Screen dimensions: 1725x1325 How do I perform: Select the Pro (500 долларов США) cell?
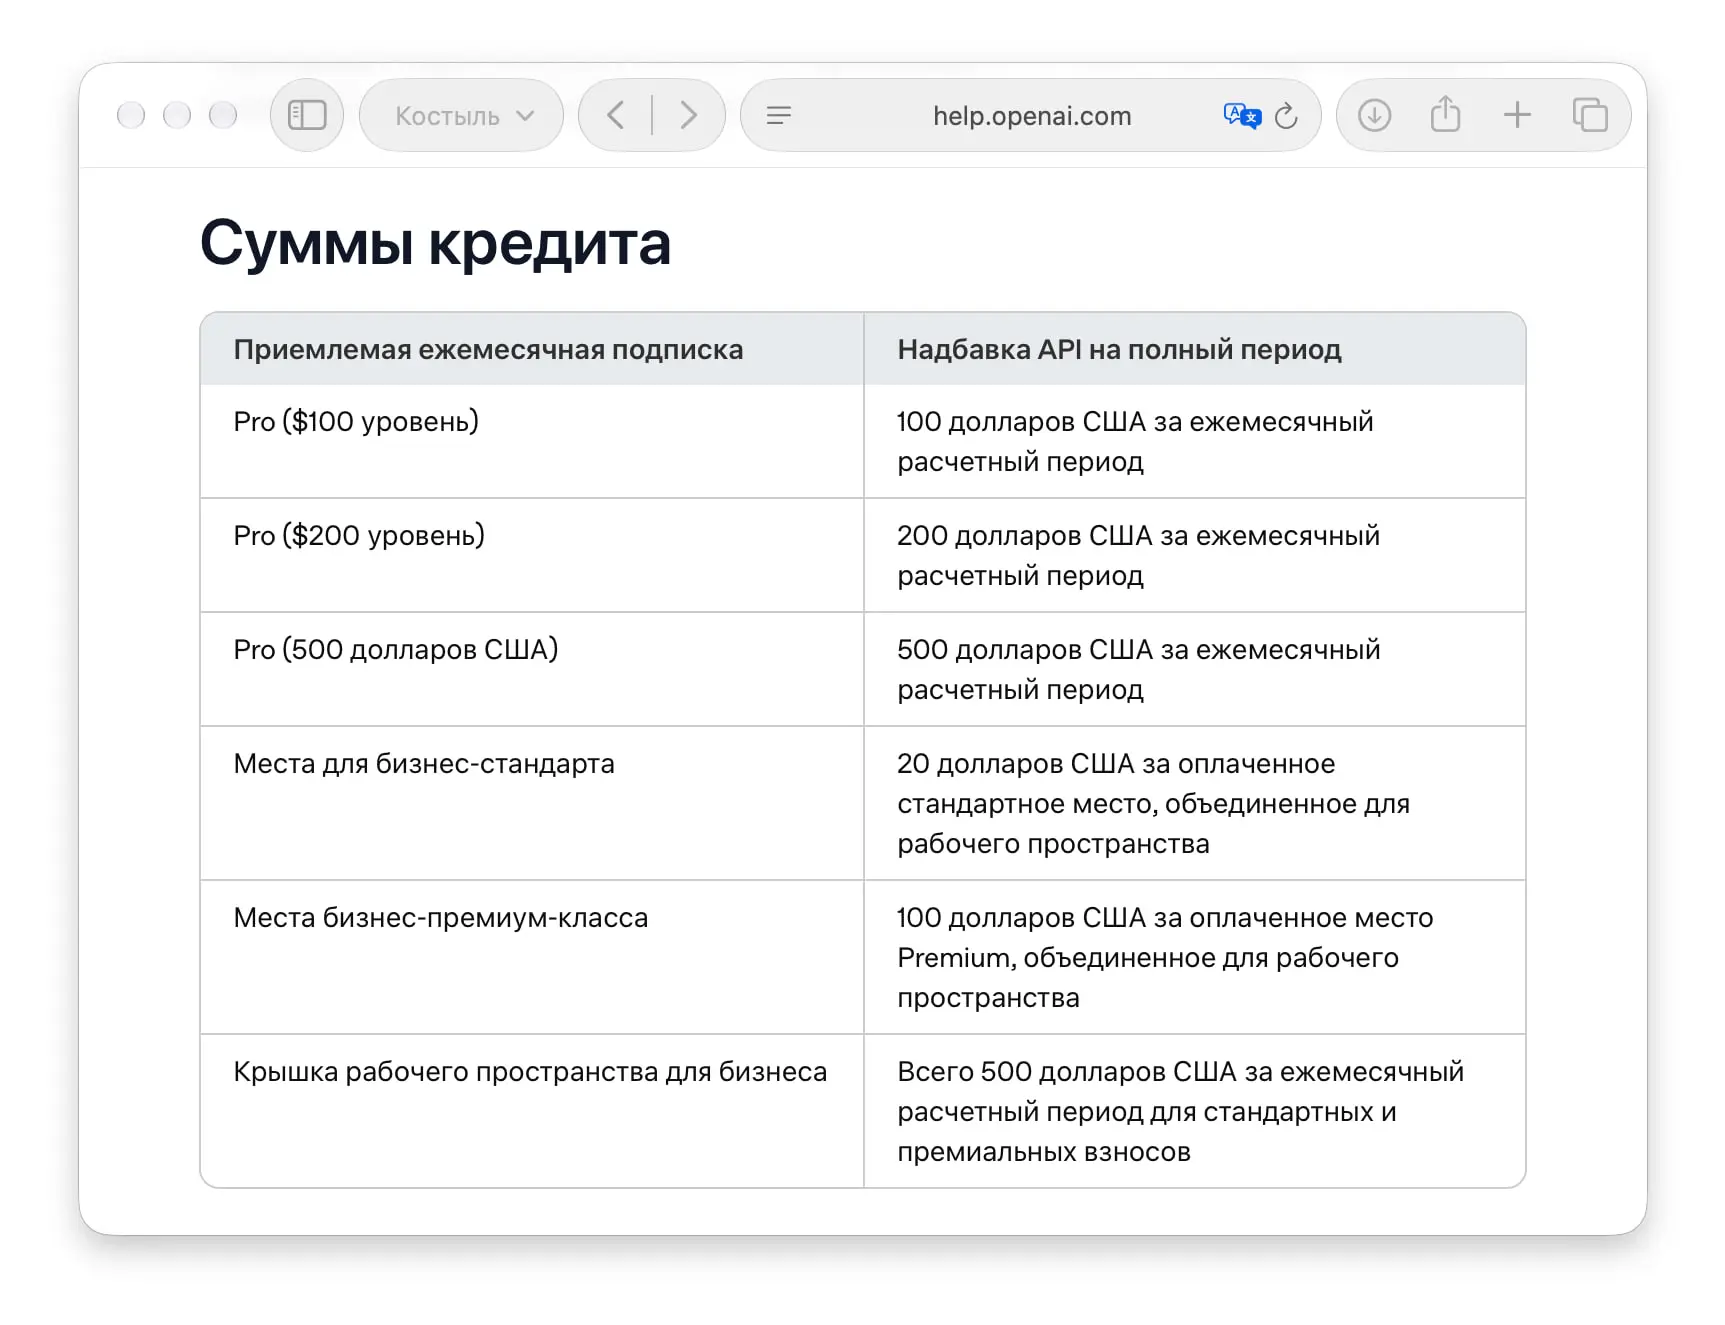pos(532,669)
